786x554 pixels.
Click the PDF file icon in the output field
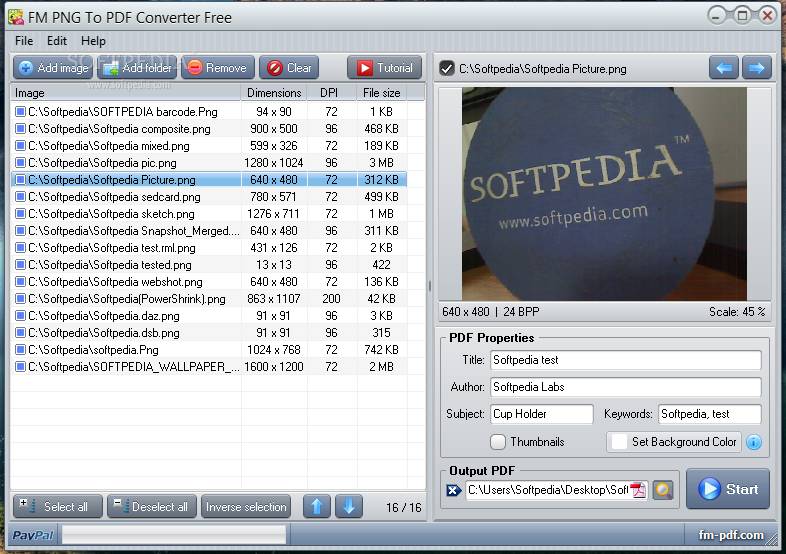[x=638, y=490]
